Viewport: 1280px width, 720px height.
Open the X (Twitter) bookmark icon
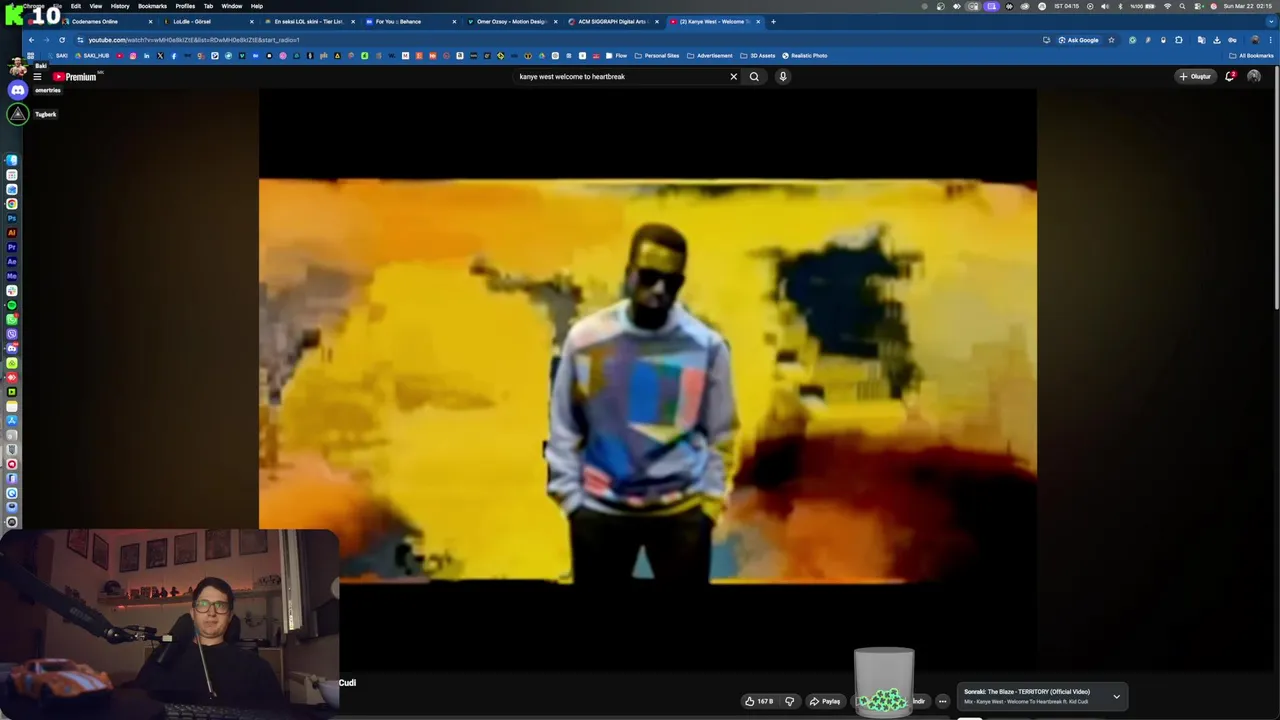click(x=160, y=56)
